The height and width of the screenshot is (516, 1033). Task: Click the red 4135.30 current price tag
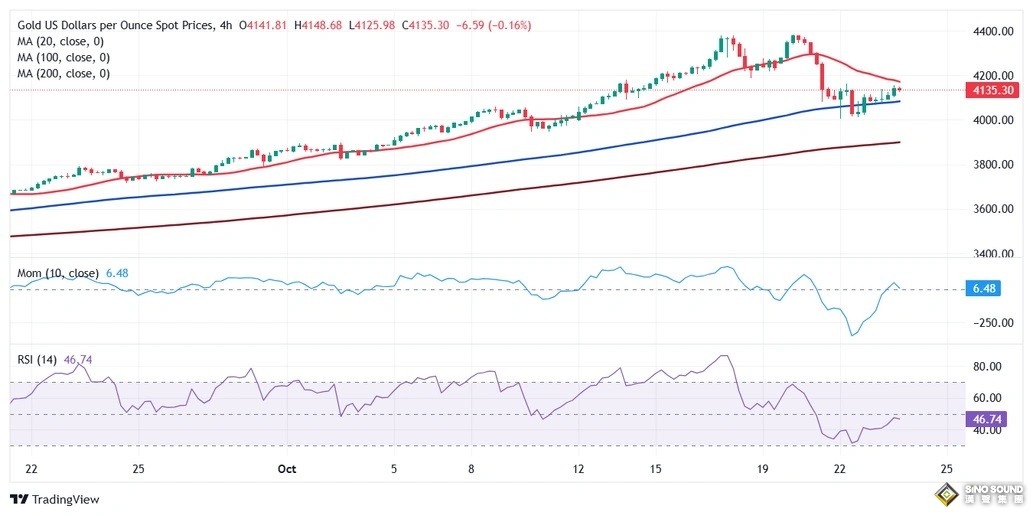993,90
